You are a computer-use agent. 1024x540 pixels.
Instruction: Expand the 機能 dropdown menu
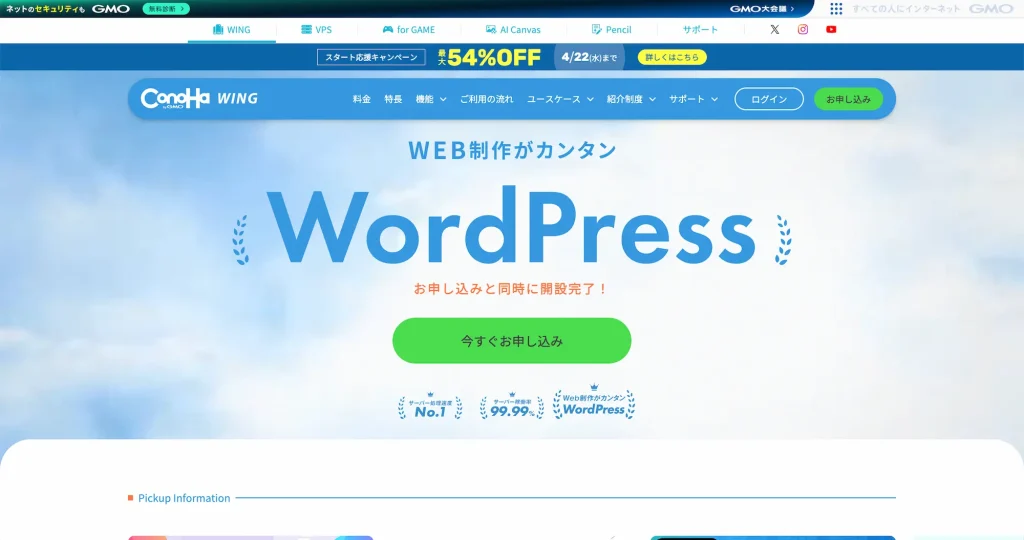pyautogui.click(x=430, y=99)
